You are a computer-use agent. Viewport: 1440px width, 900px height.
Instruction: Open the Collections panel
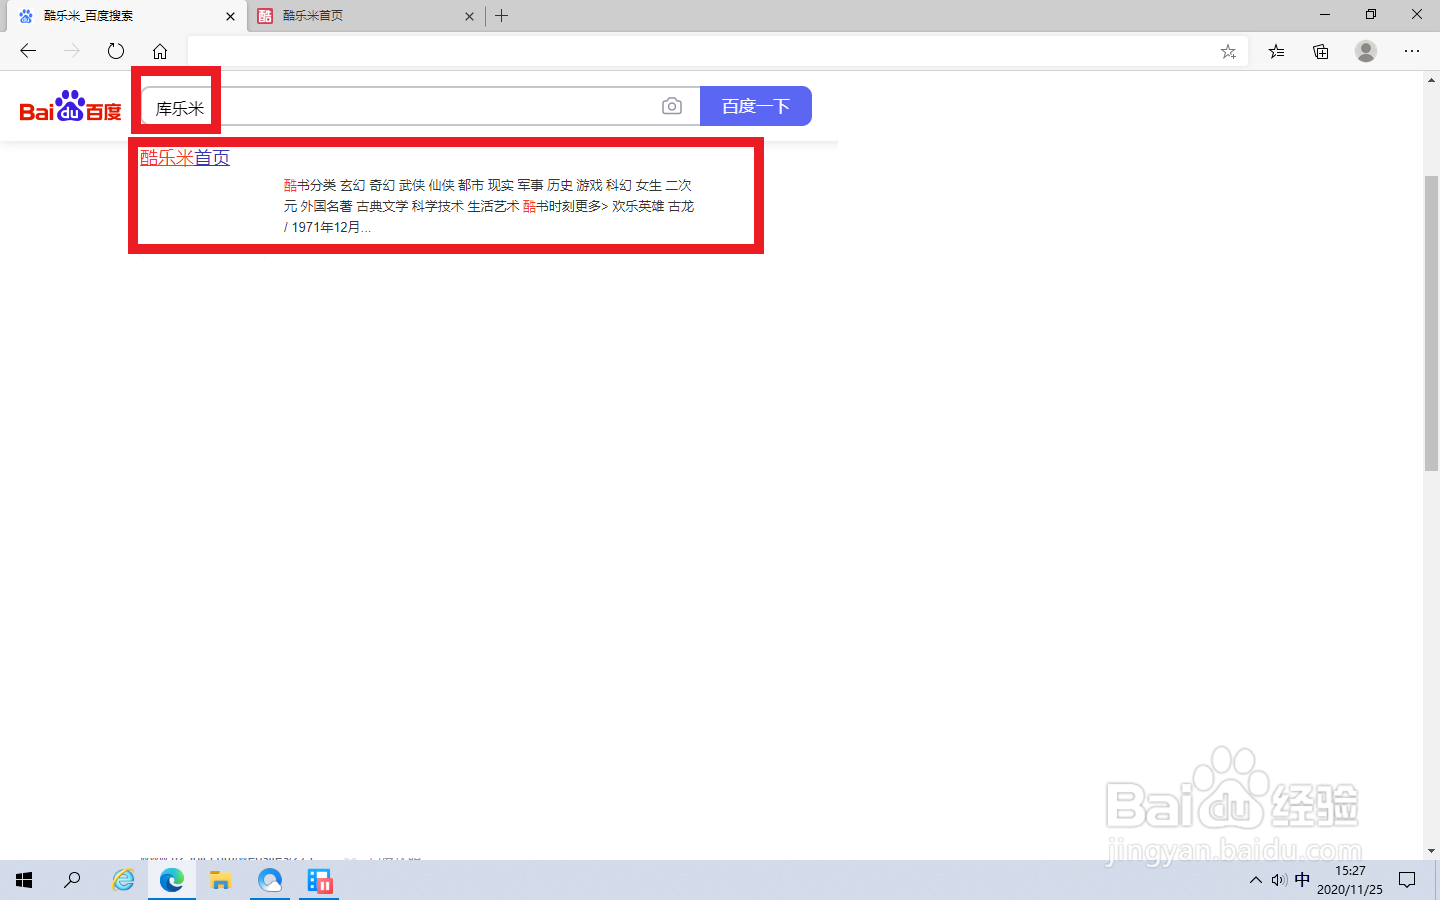(1321, 51)
